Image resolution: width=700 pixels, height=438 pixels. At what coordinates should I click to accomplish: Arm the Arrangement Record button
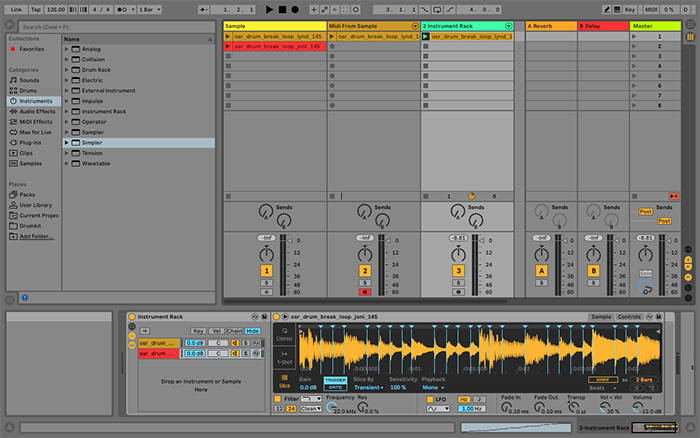click(295, 9)
